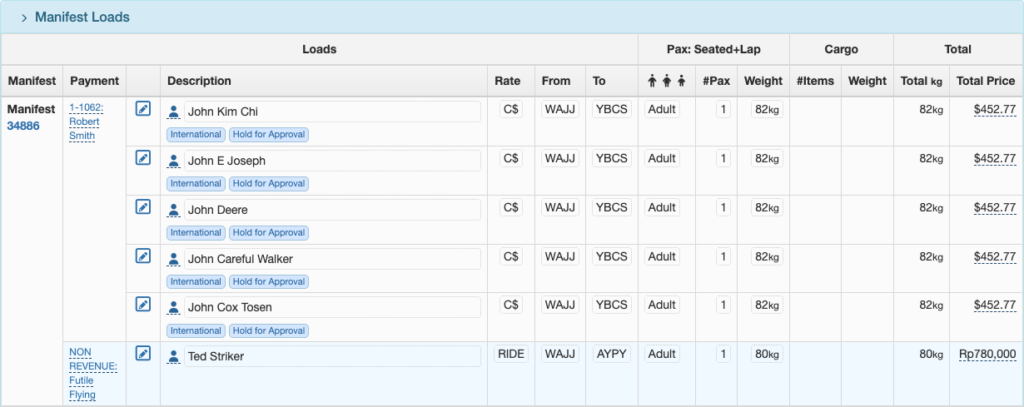Select the RIDE rate for Ted Striker
1024x407 pixels.
click(x=511, y=354)
